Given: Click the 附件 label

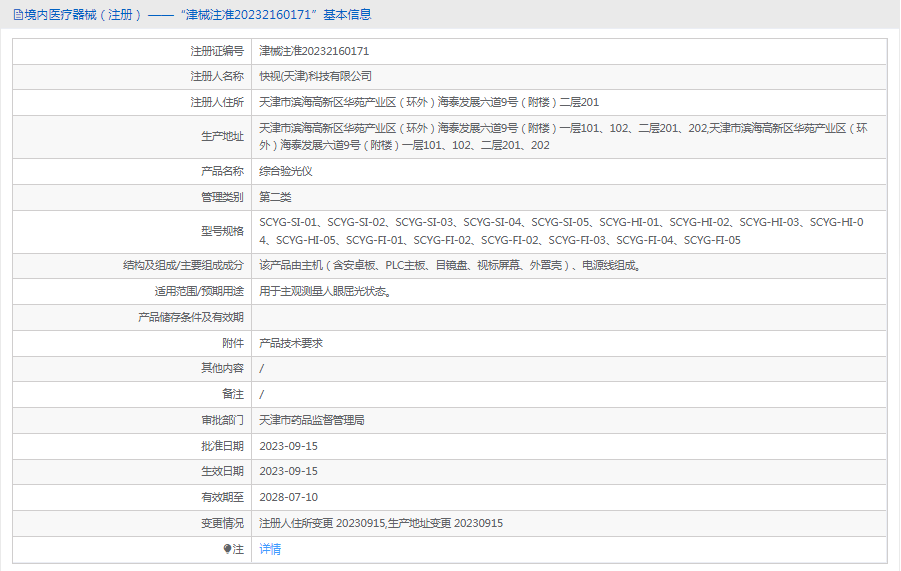Looking at the screenshot, I should pos(233,343).
